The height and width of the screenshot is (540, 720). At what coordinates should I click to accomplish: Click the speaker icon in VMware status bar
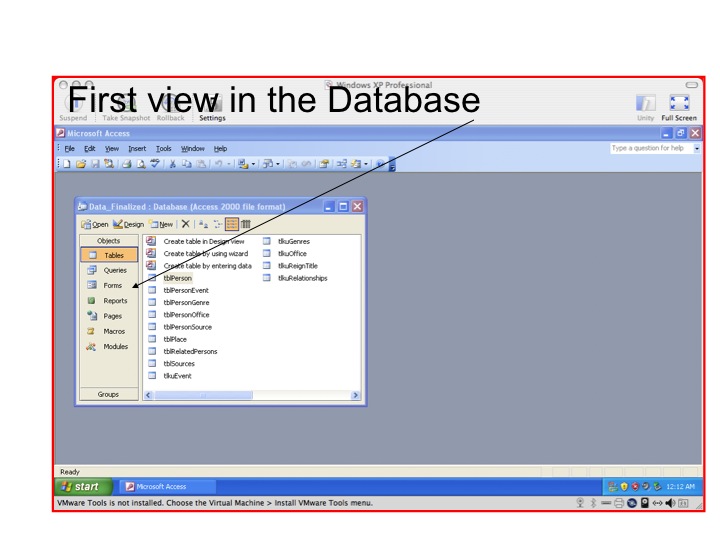(x=670, y=503)
